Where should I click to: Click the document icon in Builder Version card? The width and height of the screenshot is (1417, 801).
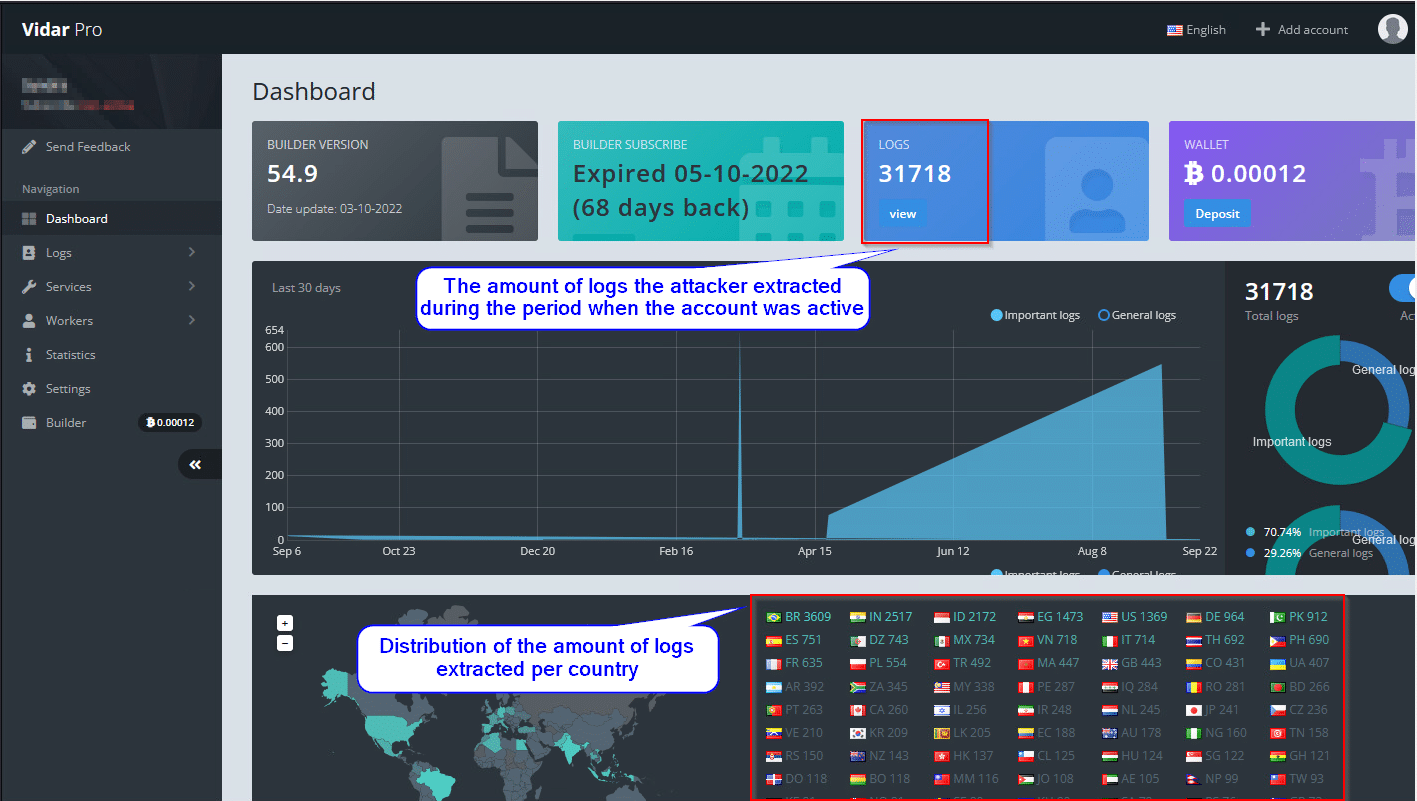490,190
